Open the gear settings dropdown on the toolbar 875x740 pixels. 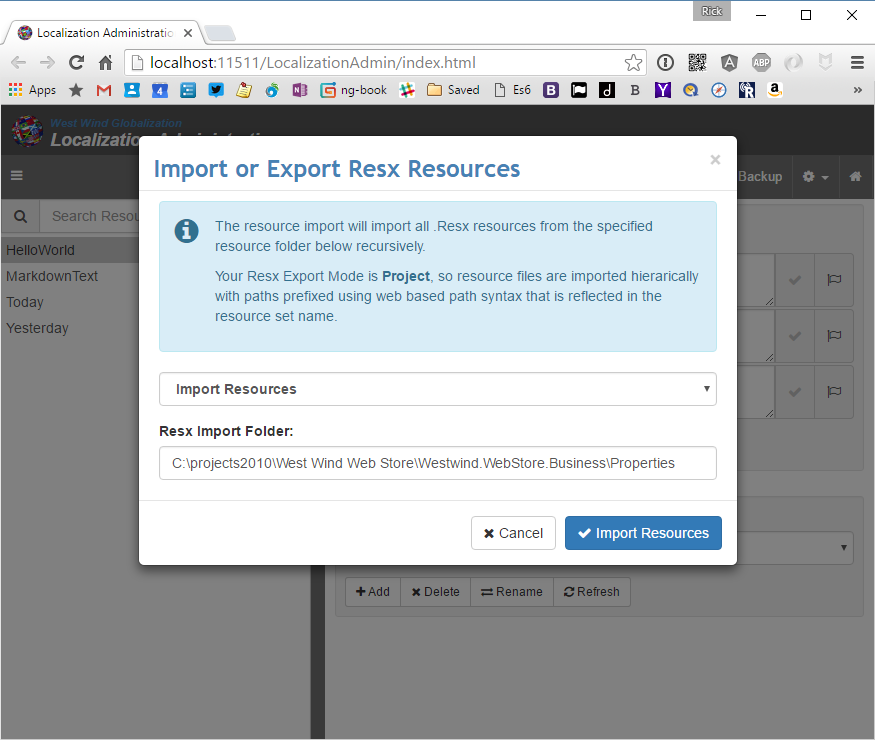814,175
